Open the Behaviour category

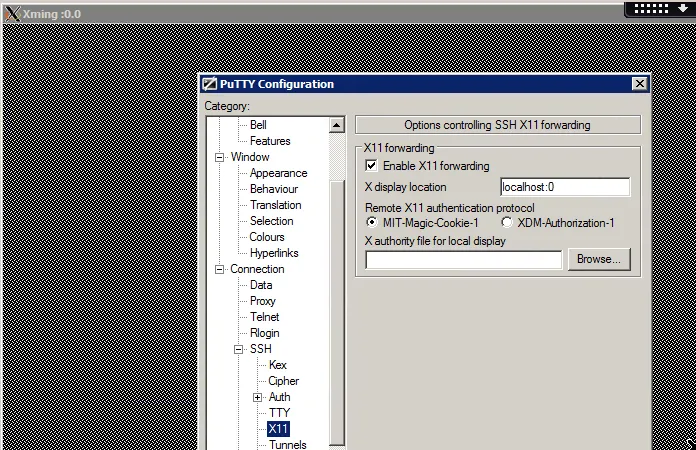[274, 189]
